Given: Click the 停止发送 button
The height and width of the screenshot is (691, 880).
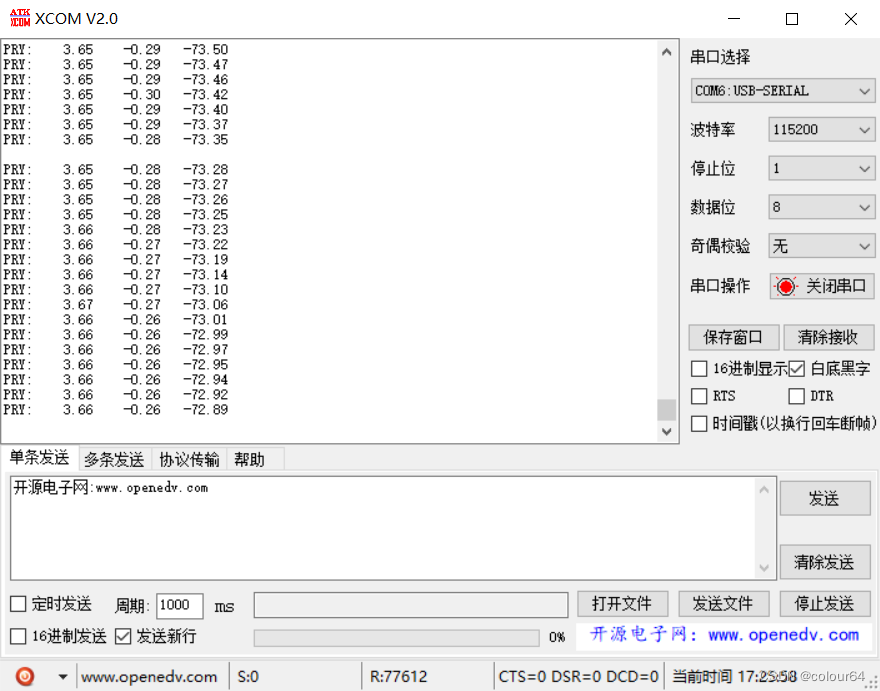Looking at the screenshot, I should tap(824, 604).
